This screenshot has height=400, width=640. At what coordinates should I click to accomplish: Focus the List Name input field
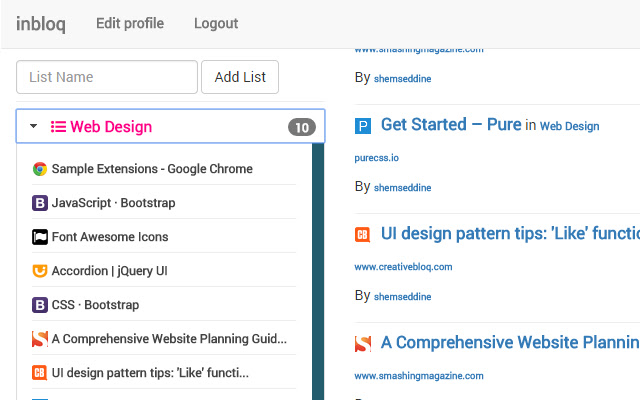[x=107, y=77]
